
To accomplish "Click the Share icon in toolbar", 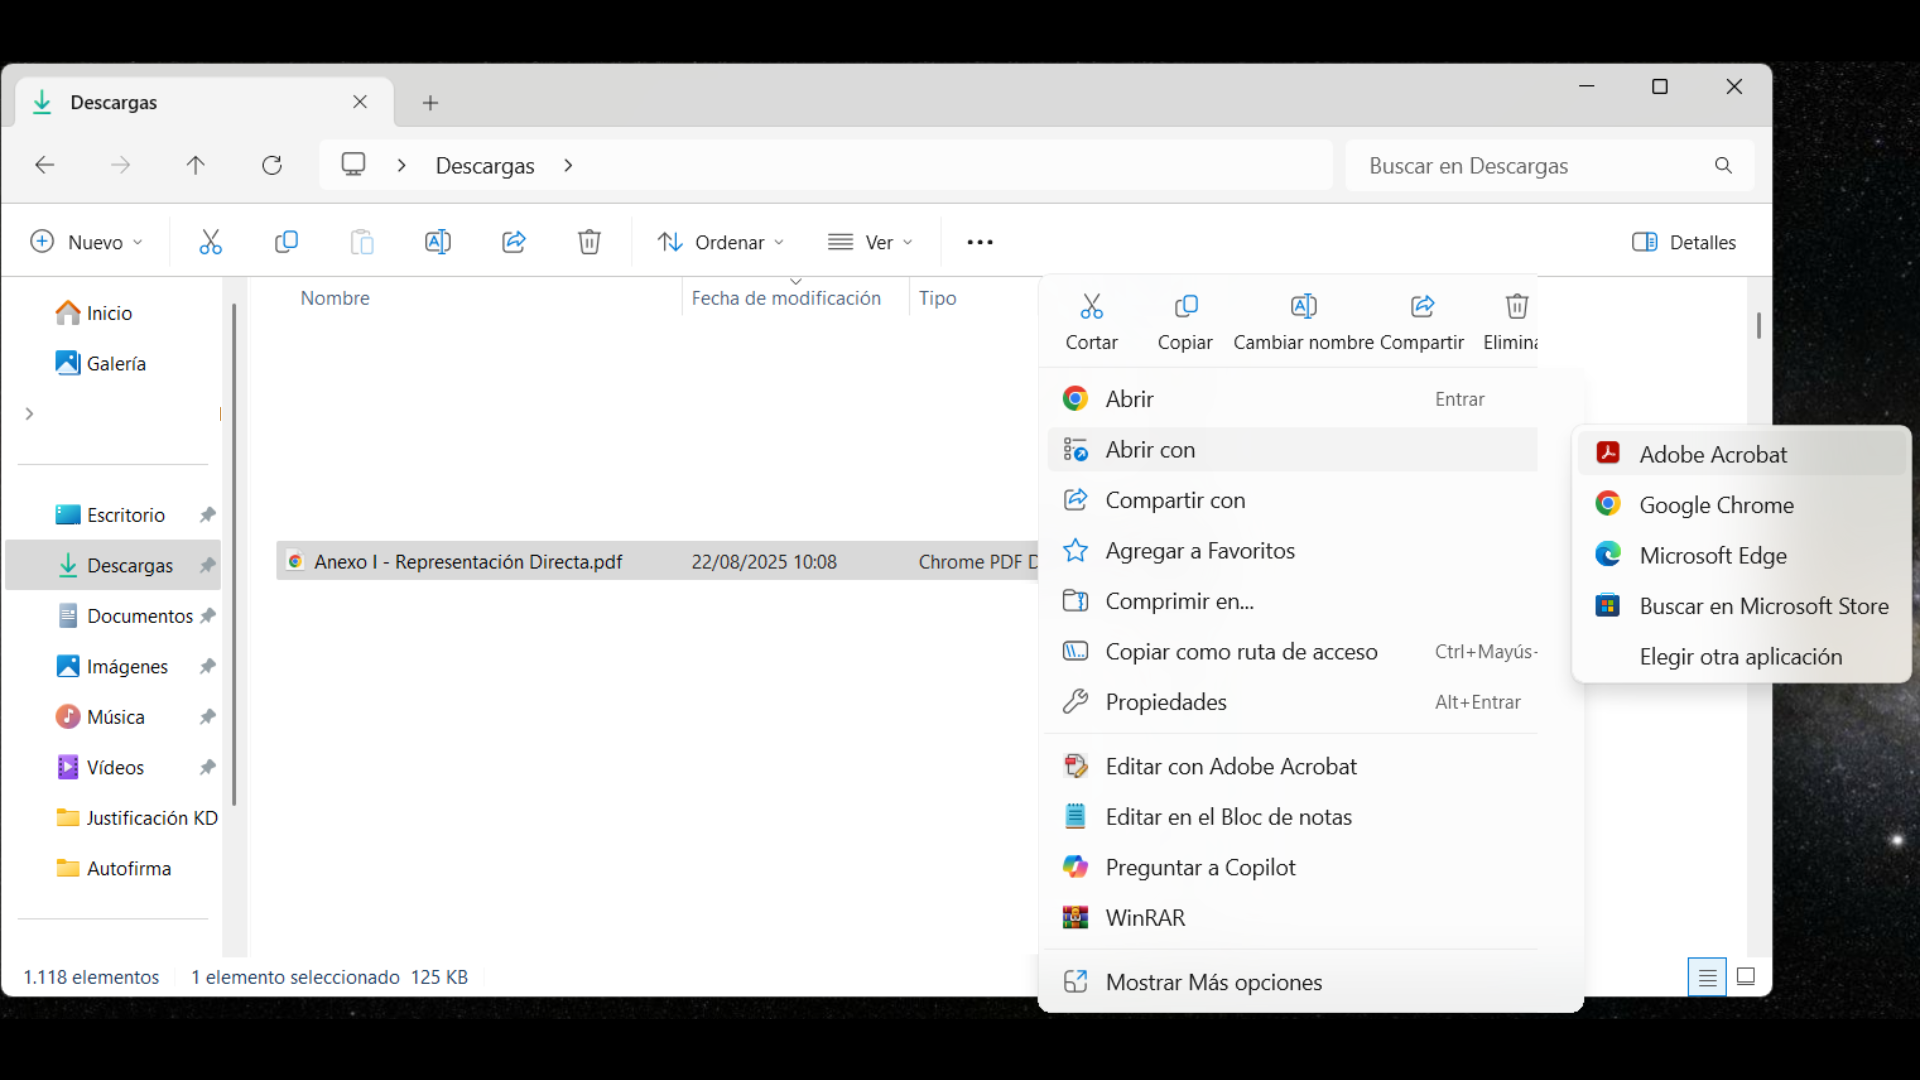I will point(513,242).
